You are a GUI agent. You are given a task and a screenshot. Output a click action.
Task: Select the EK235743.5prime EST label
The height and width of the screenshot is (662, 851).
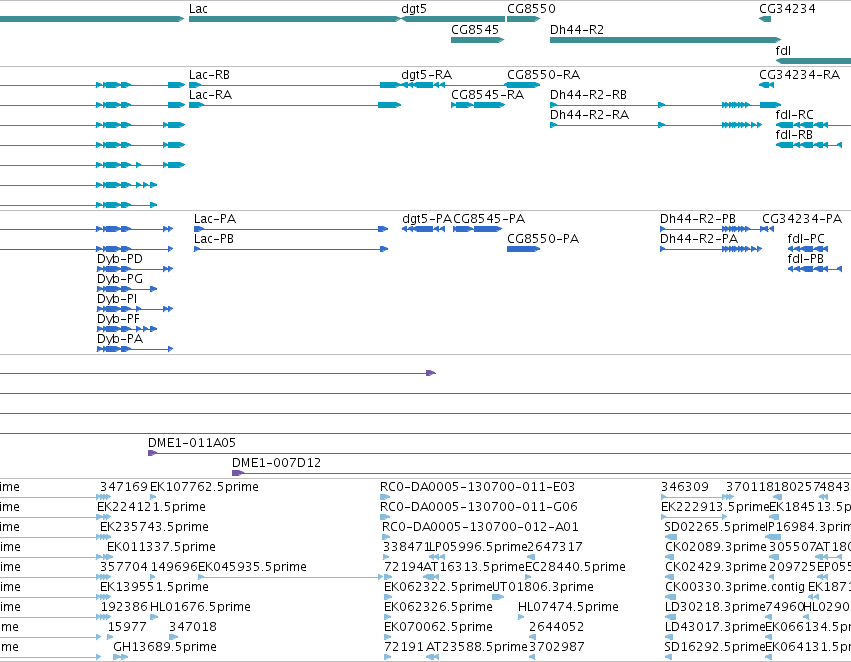pos(154,527)
